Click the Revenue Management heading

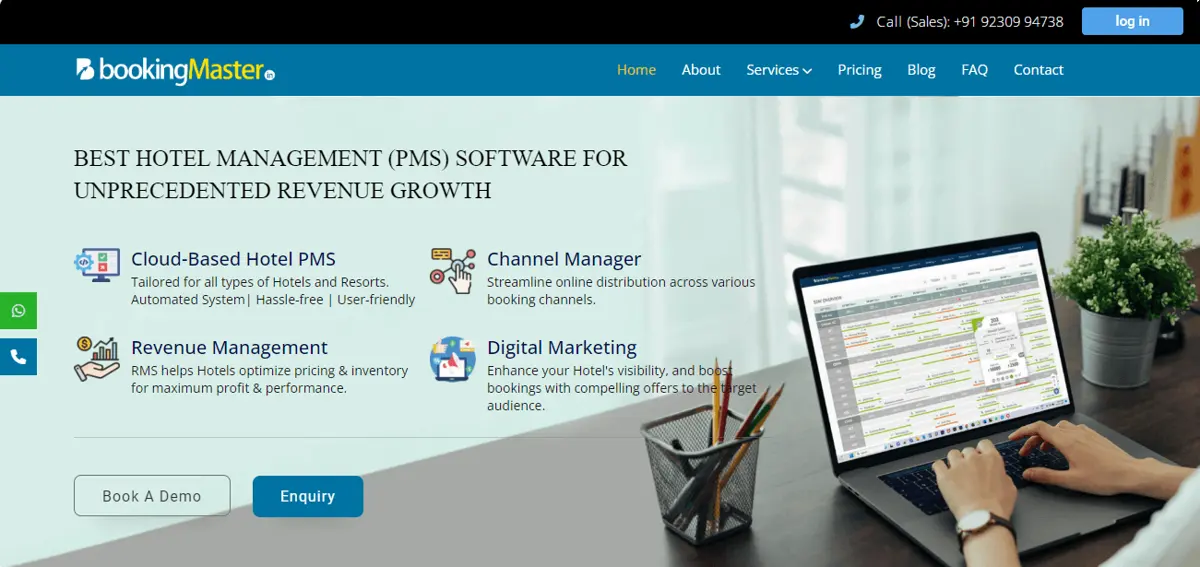coord(229,347)
